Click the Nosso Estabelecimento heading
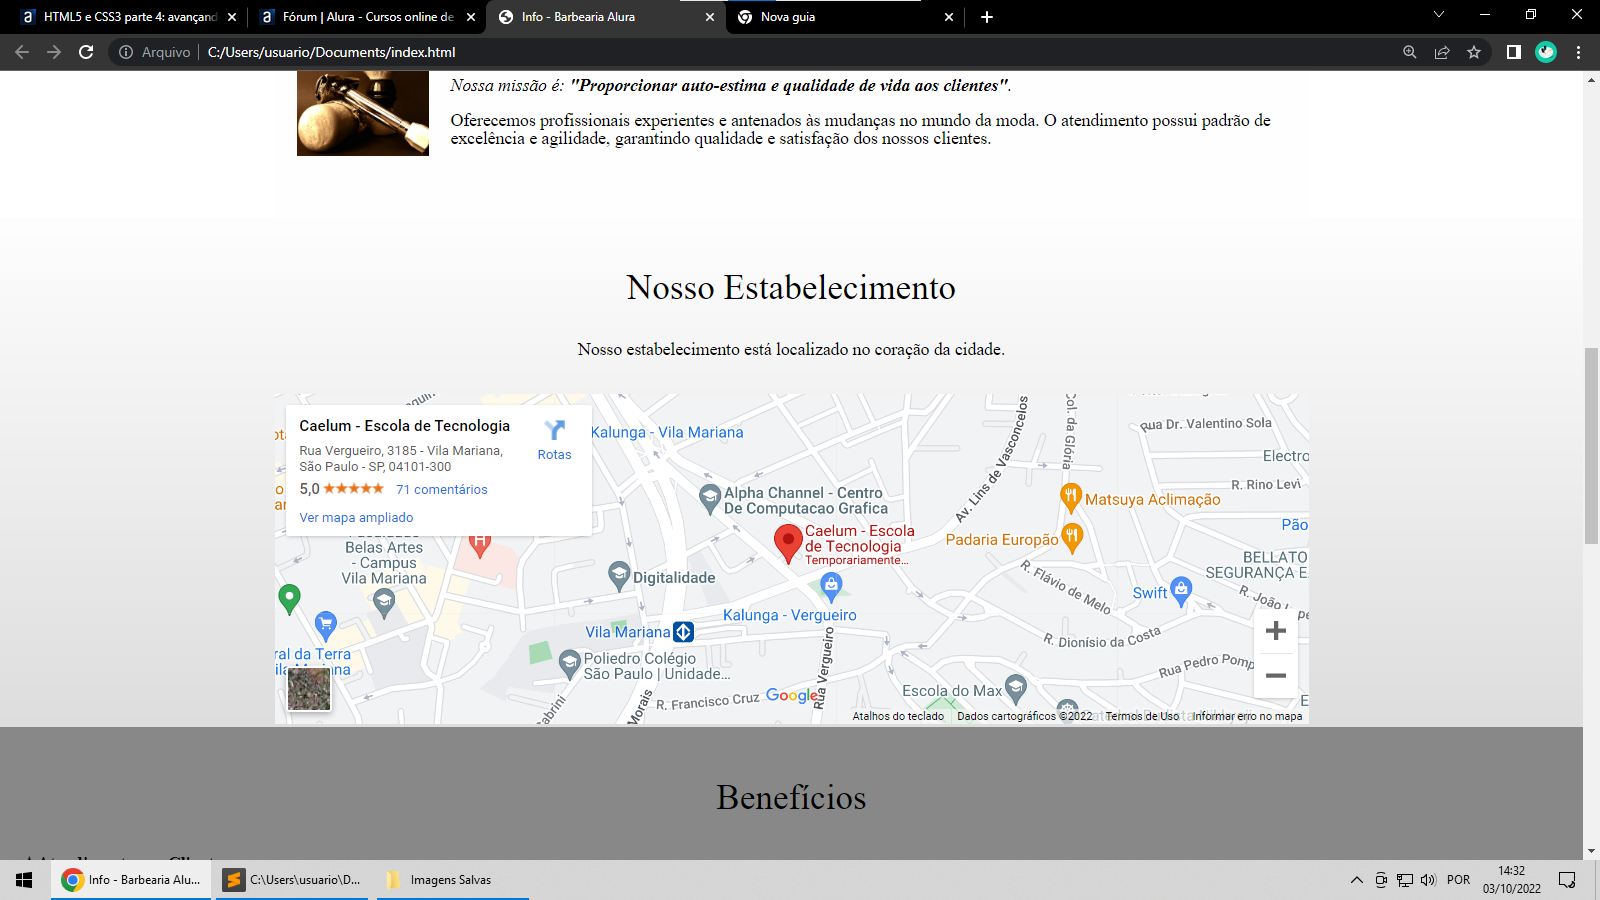Viewport: 1600px width, 900px height. [791, 288]
